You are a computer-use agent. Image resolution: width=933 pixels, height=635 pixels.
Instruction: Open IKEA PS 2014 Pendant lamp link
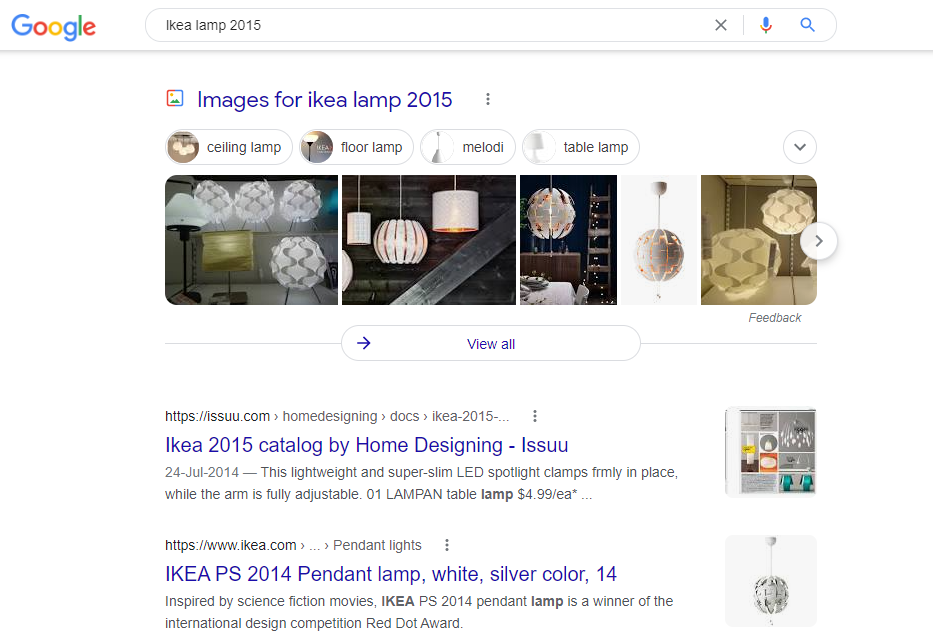(391, 574)
